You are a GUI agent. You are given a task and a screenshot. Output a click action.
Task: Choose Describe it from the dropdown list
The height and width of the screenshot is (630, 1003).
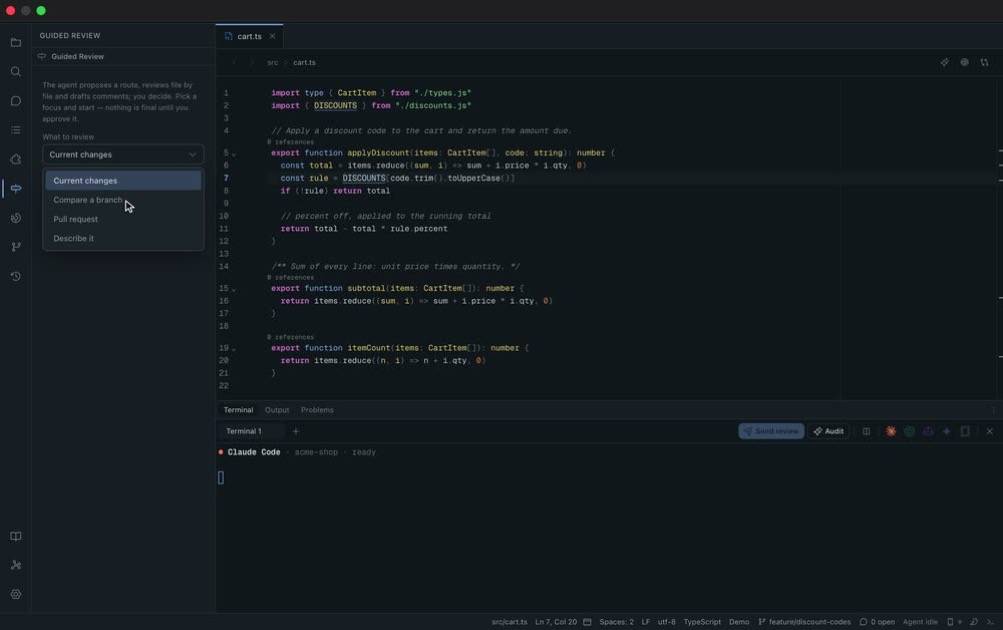click(x=123, y=238)
